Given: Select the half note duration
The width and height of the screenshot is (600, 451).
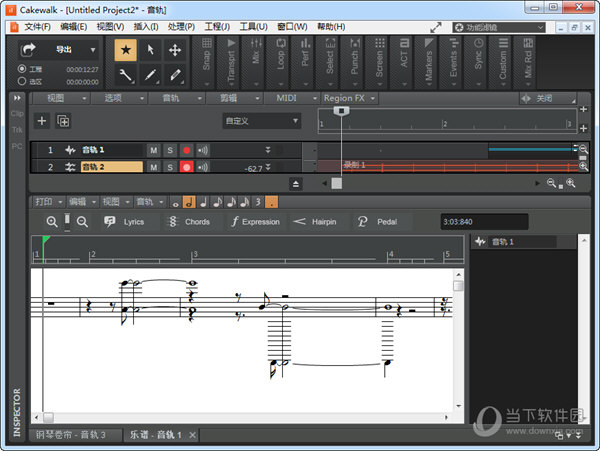Looking at the screenshot, I should pyautogui.click(x=189, y=202).
